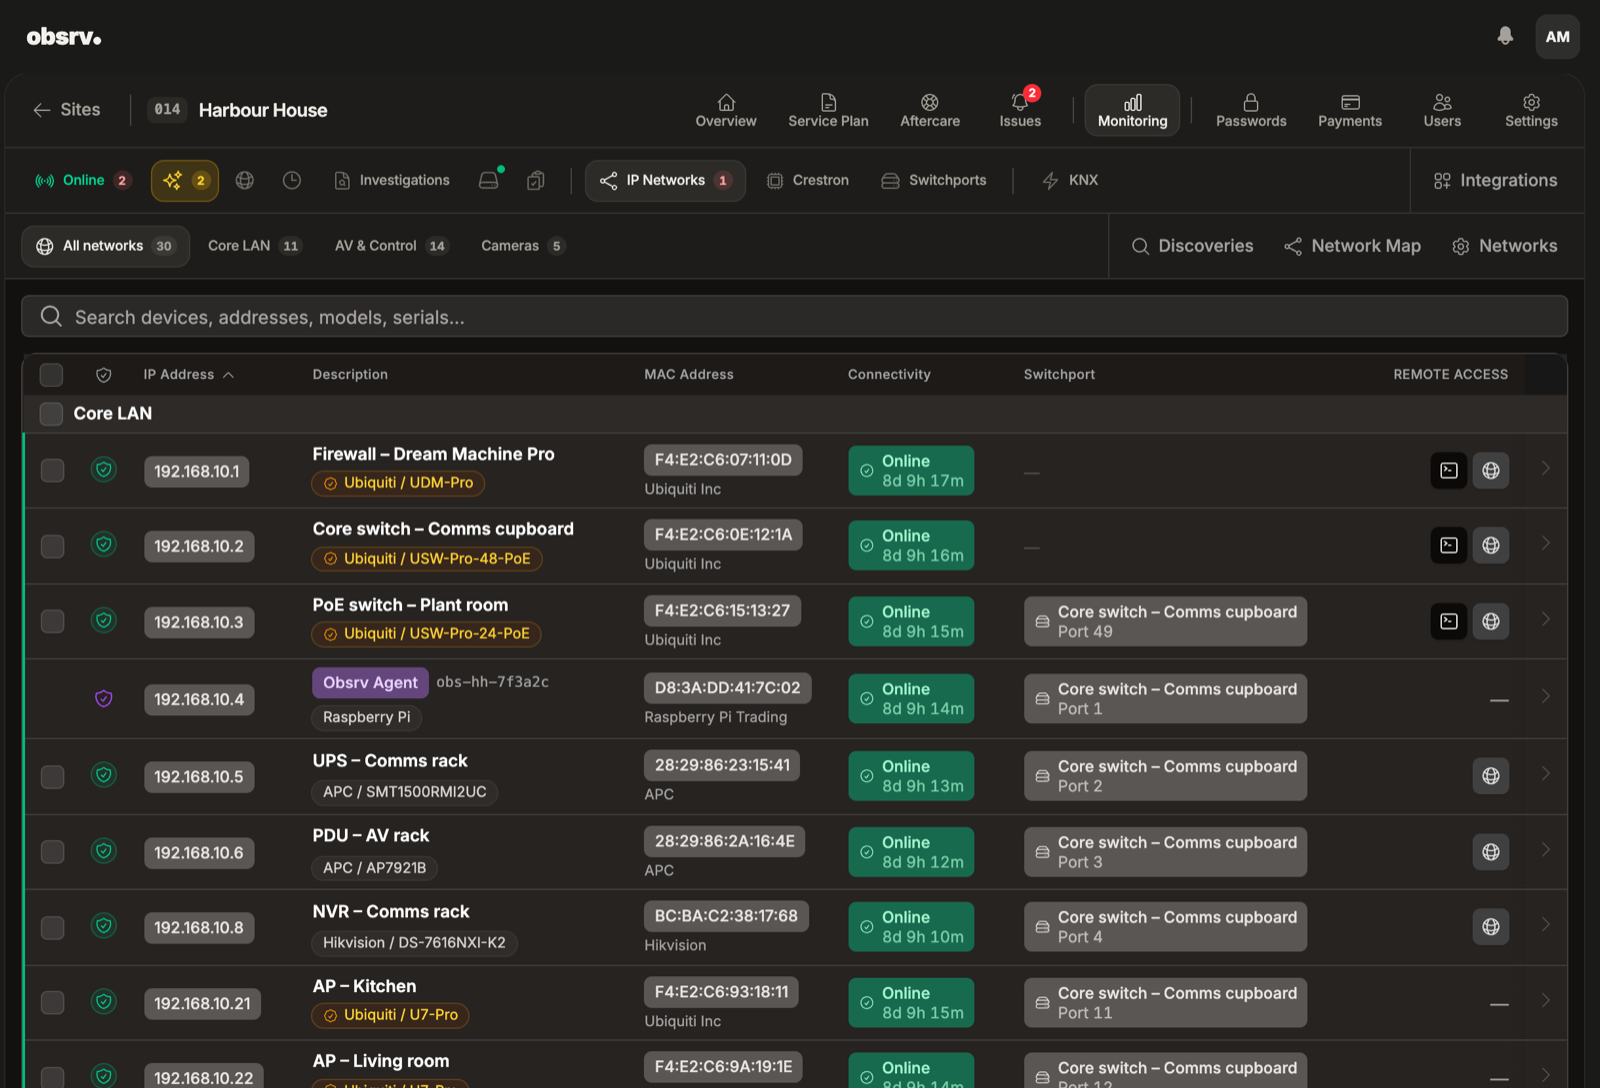Expand the NVR Comms rack row chevron
Screen dimensions: 1600x1088
click(x=1545, y=925)
